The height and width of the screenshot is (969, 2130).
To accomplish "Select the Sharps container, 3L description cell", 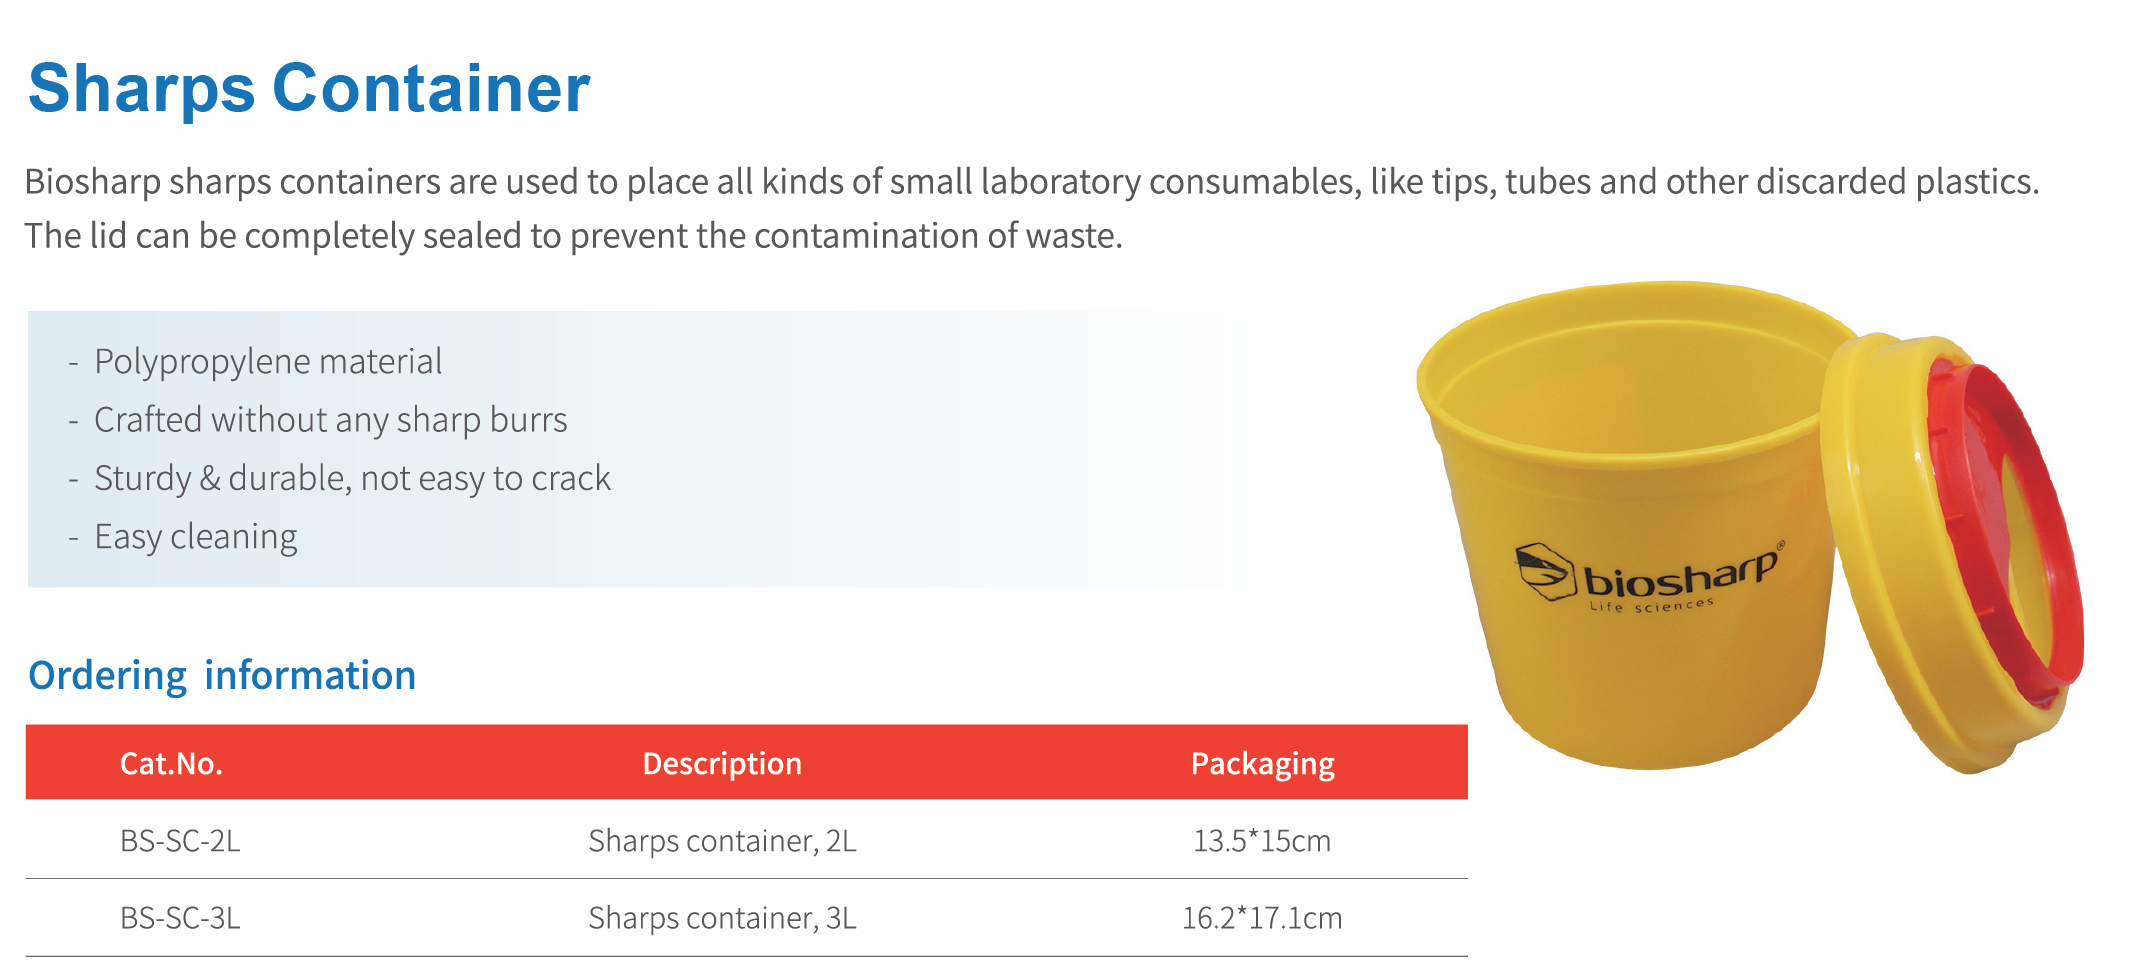I will point(722,918).
